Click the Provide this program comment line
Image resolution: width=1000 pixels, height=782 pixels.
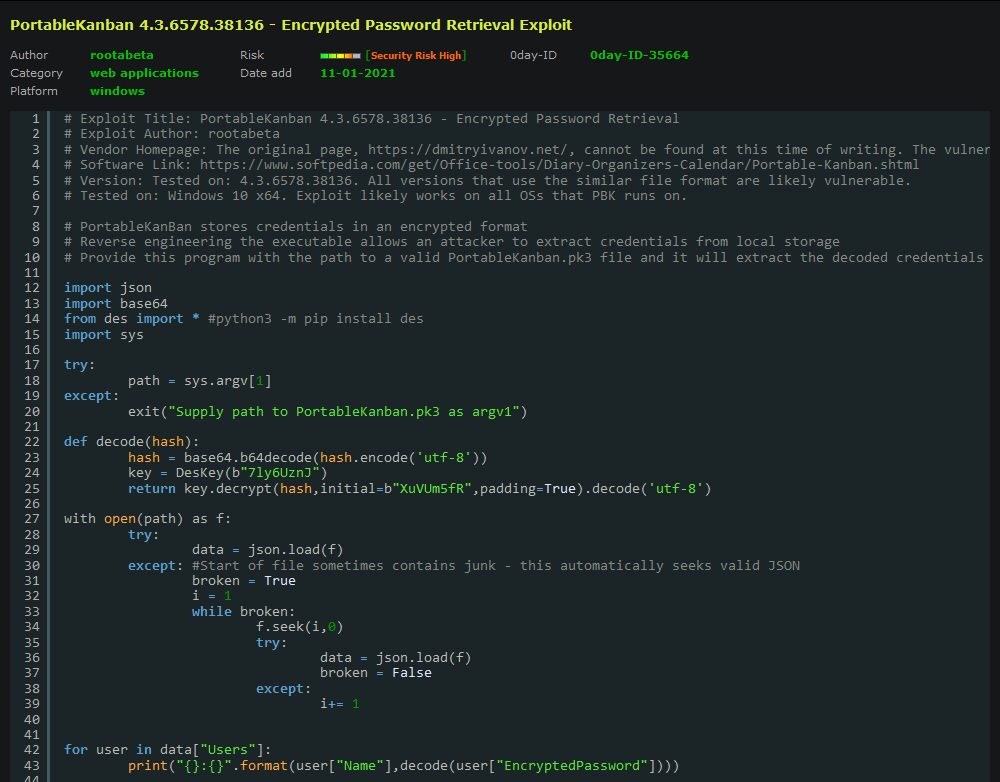[524, 258]
